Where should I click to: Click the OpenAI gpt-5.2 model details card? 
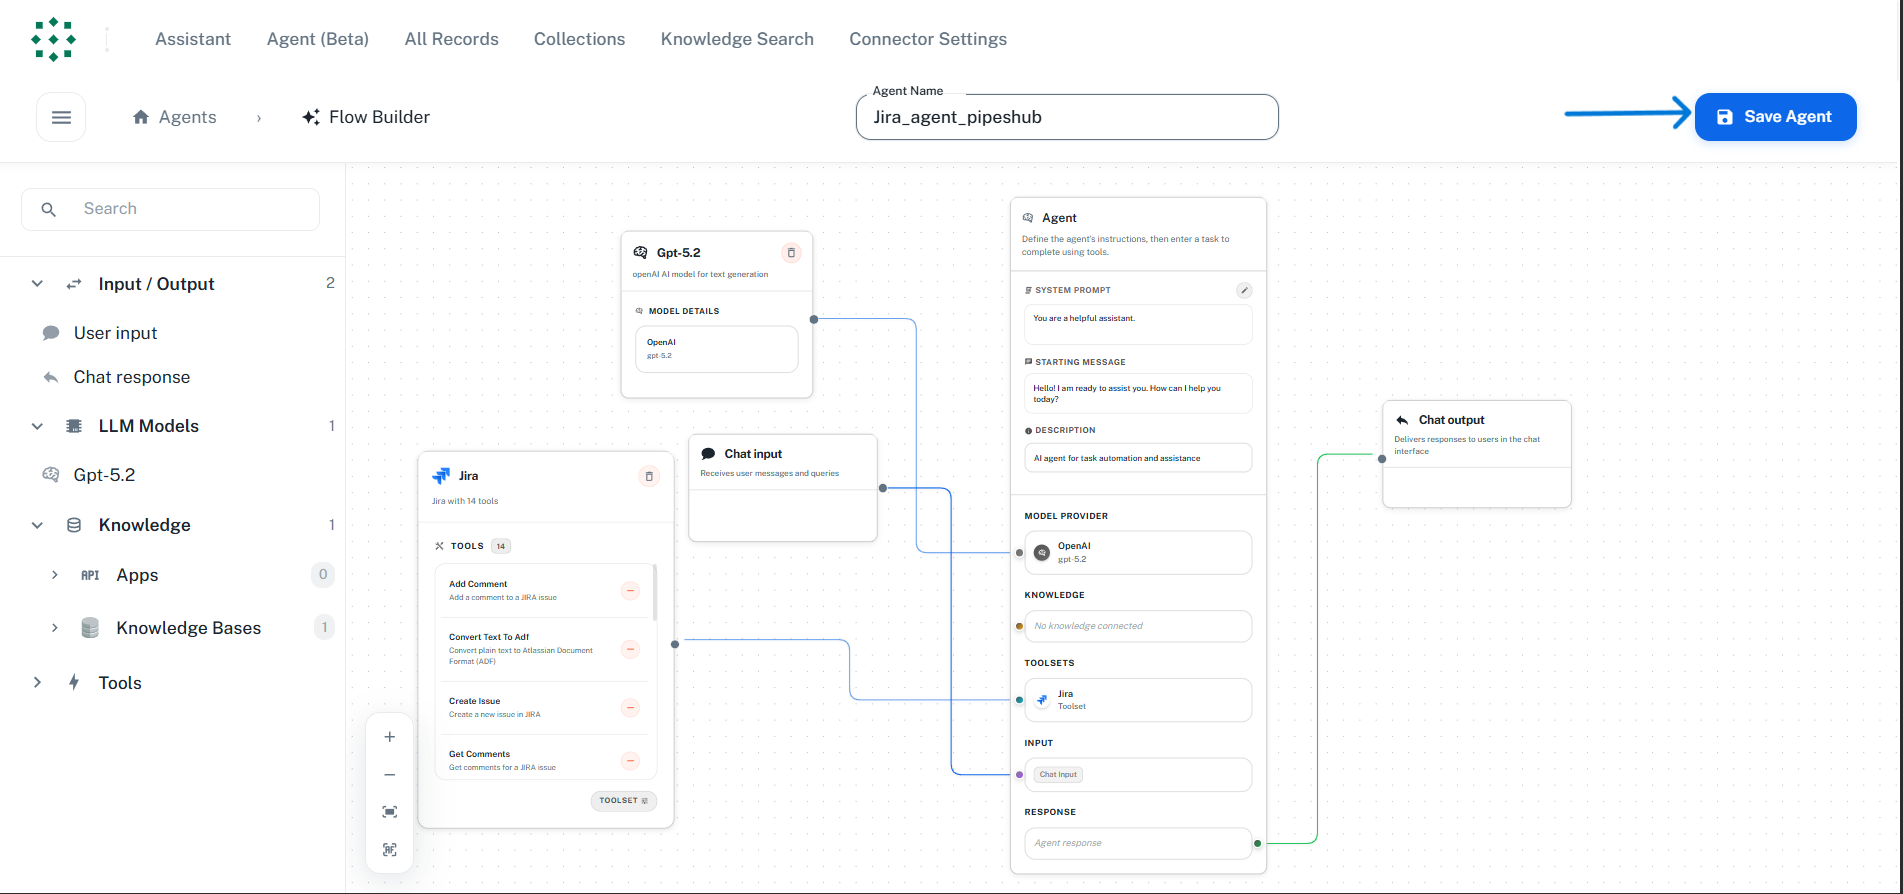717,349
